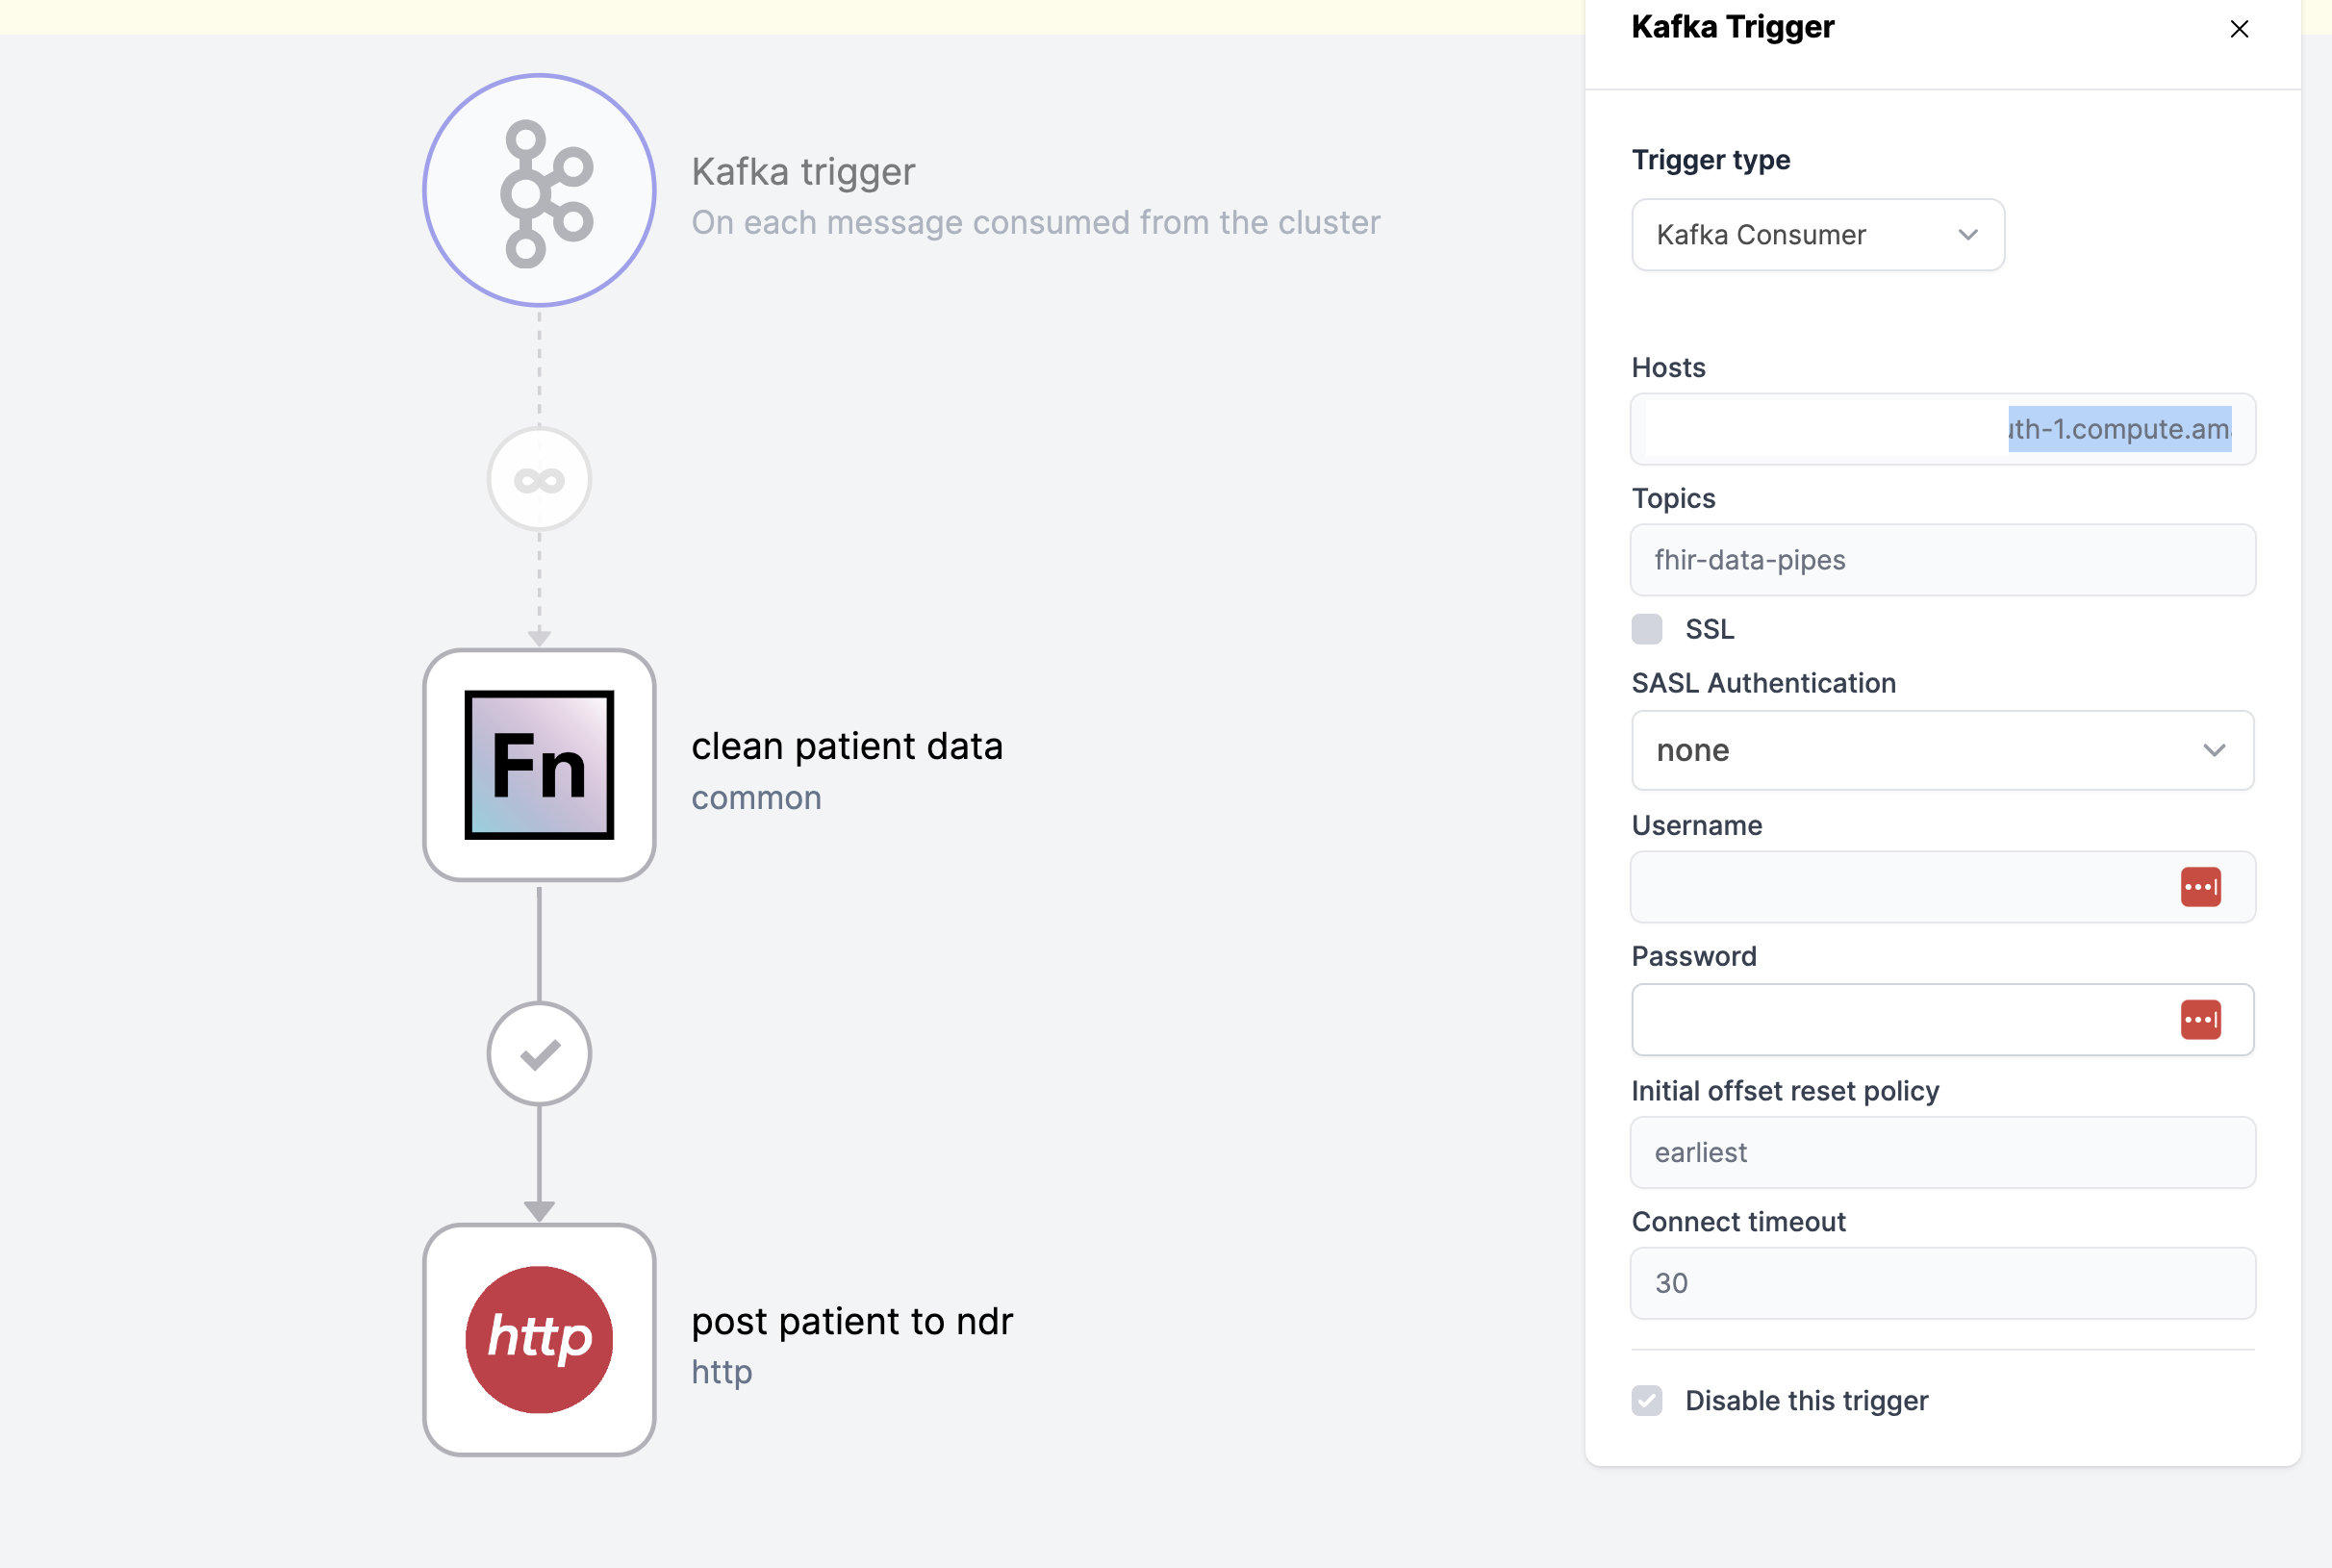Close the Kafka Trigger panel

coord(2240,26)
